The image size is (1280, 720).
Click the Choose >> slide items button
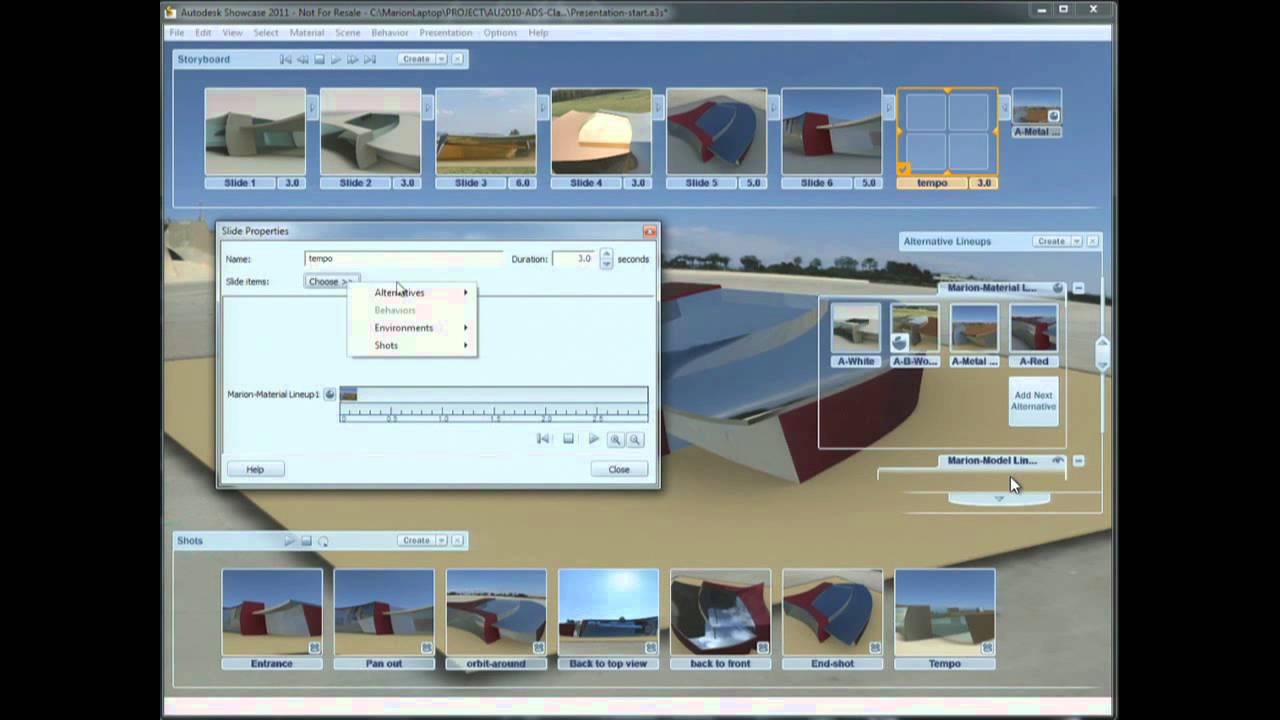[x=331, y=282]
